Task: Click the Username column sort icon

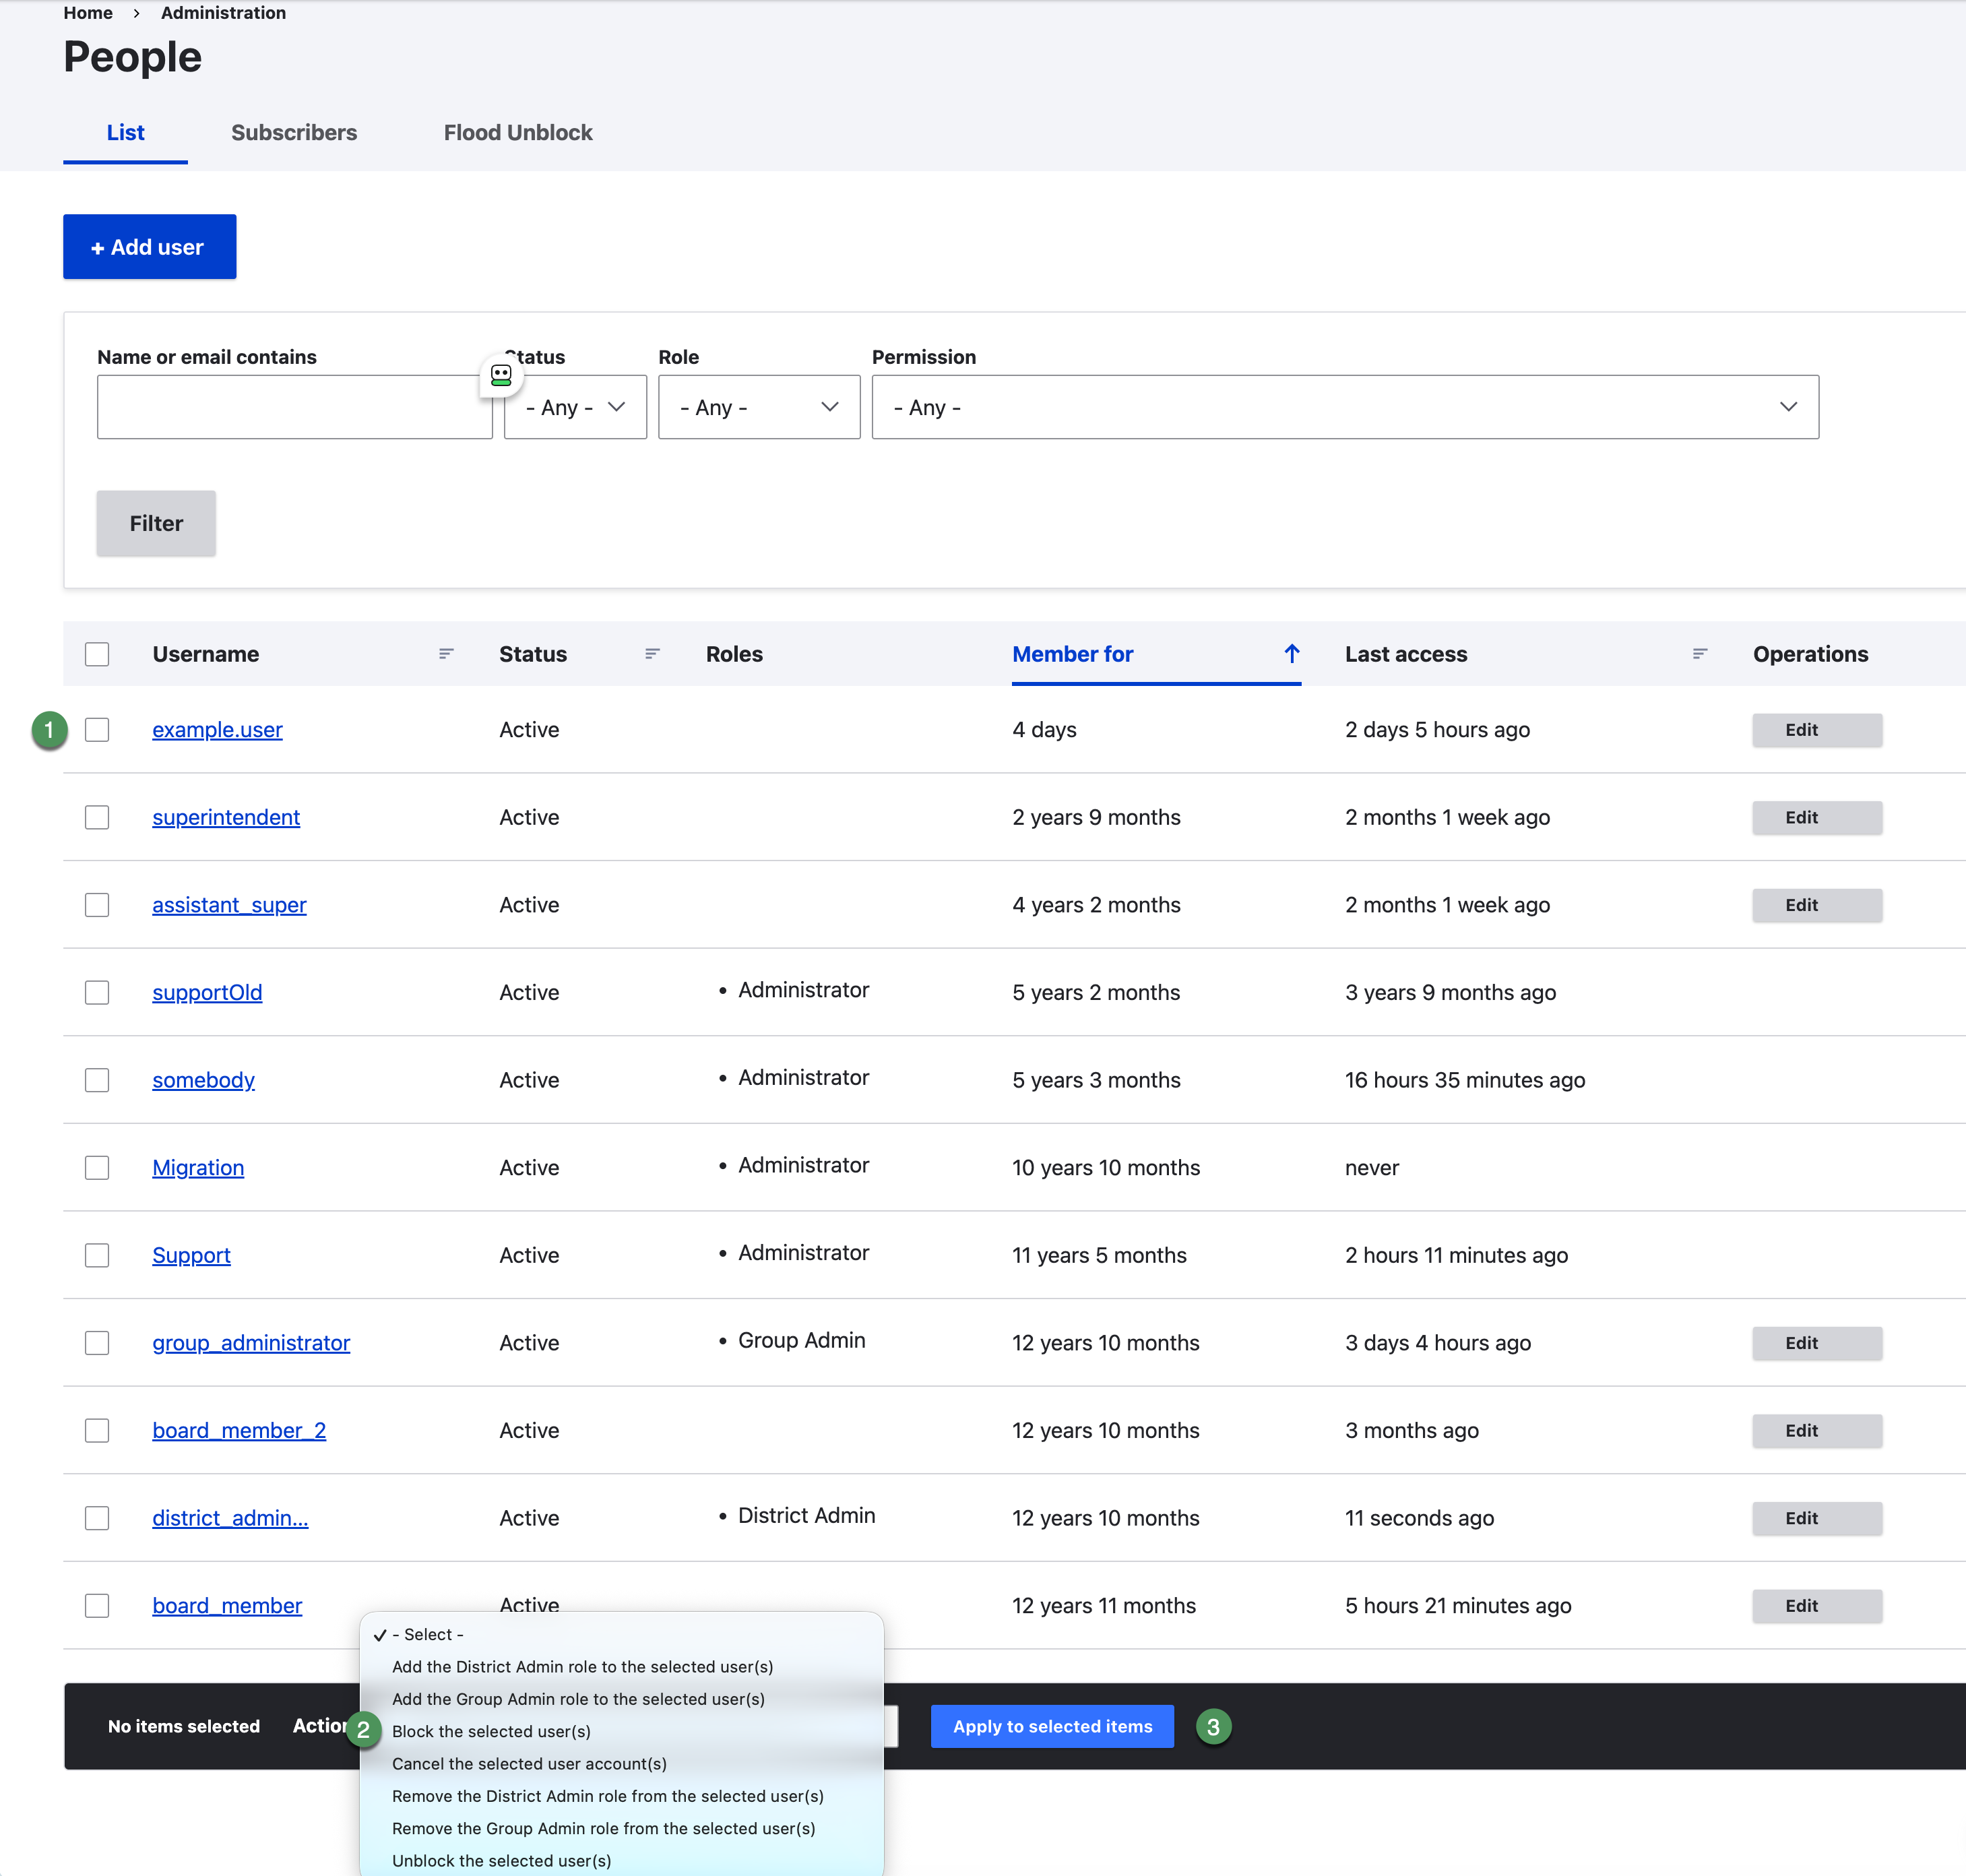Action: 446,654
